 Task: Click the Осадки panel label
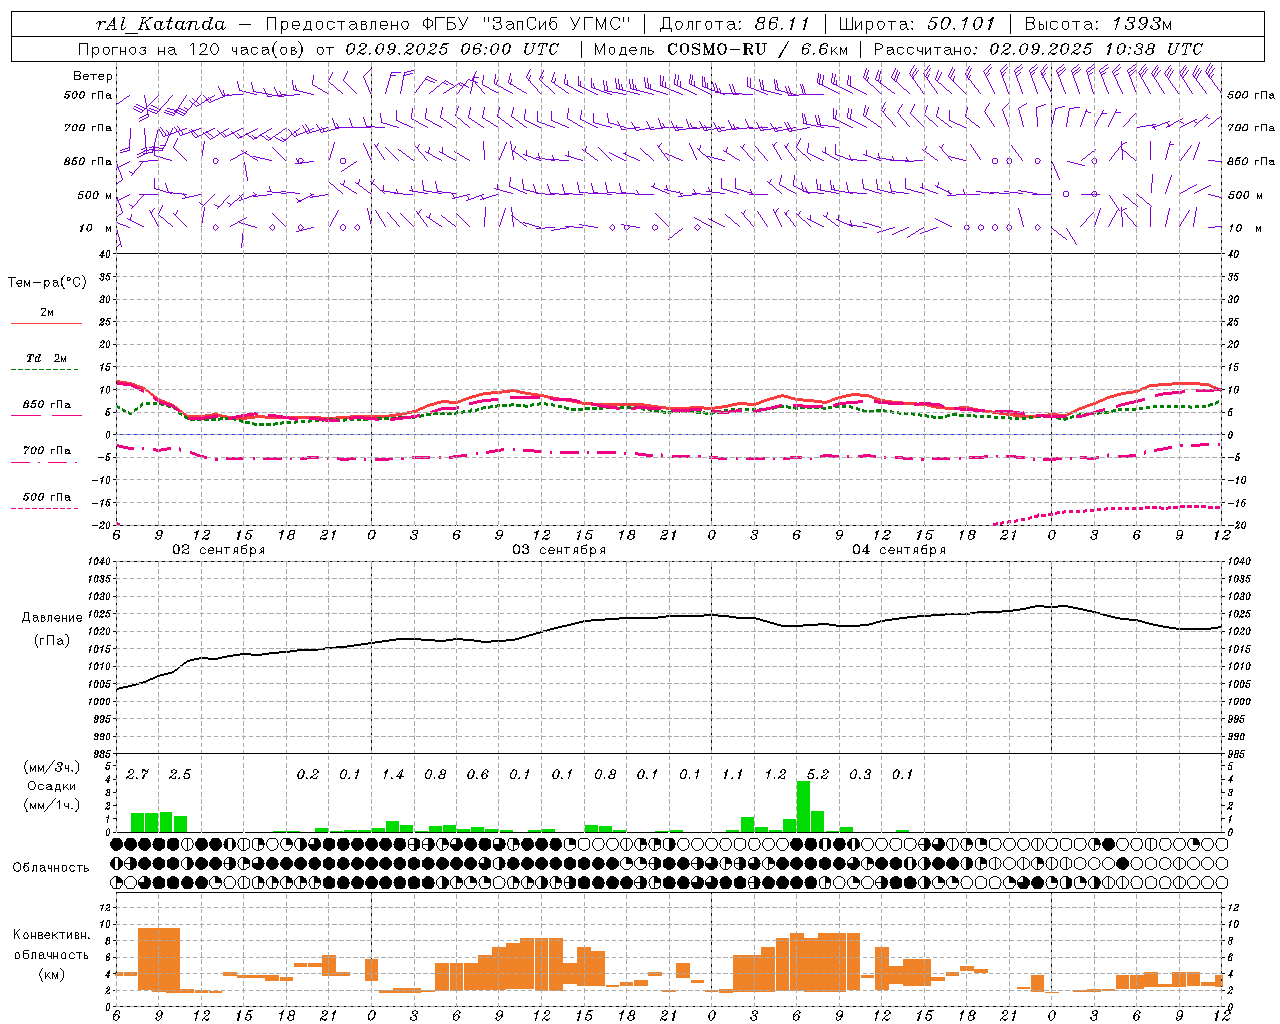pyautogui.click(x=51, y=786)
